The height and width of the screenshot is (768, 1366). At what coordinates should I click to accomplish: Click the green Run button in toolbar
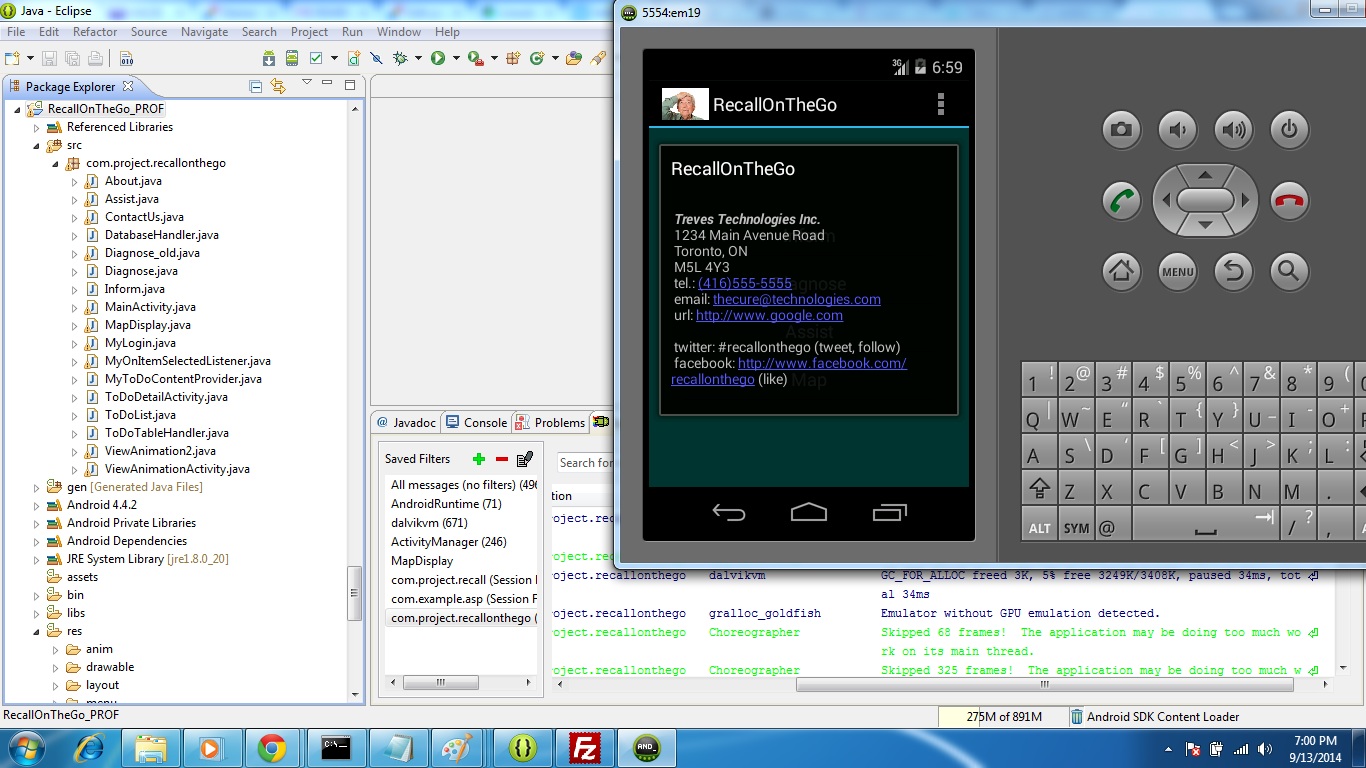[438, 59]
